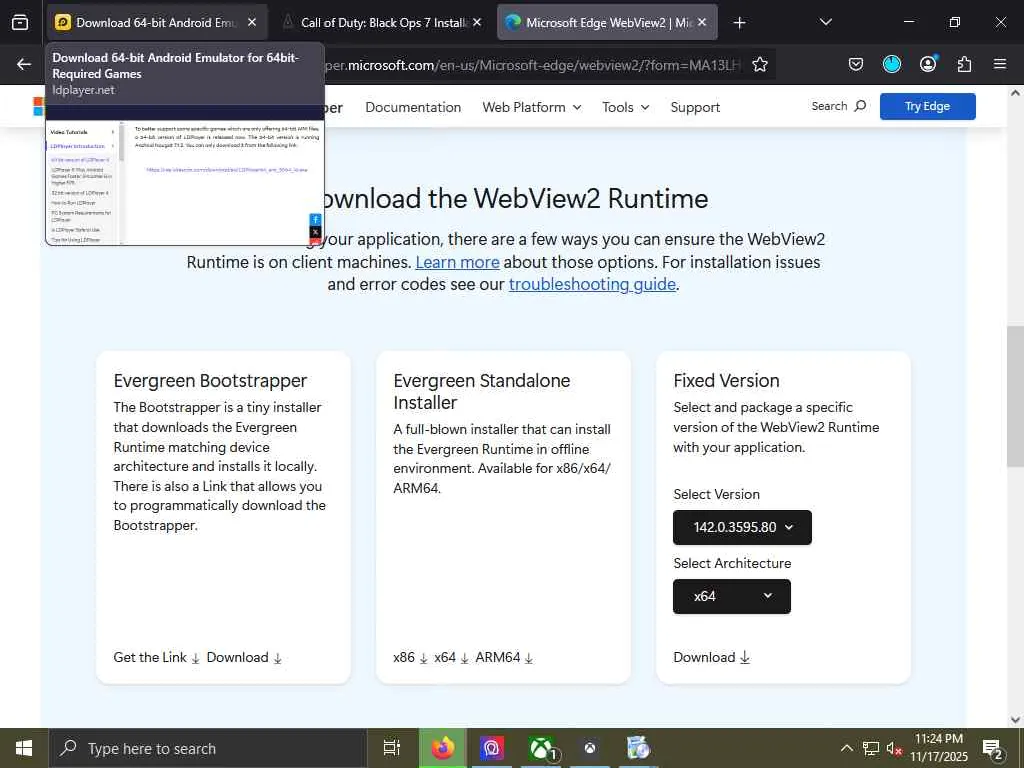
Task: Follow the Learn more link
Action: coord(457,263)
